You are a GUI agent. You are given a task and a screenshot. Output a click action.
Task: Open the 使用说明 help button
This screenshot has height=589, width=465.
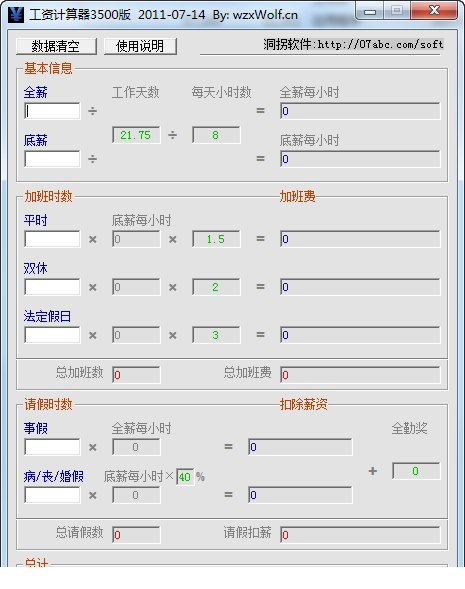[x=140, y=46]
